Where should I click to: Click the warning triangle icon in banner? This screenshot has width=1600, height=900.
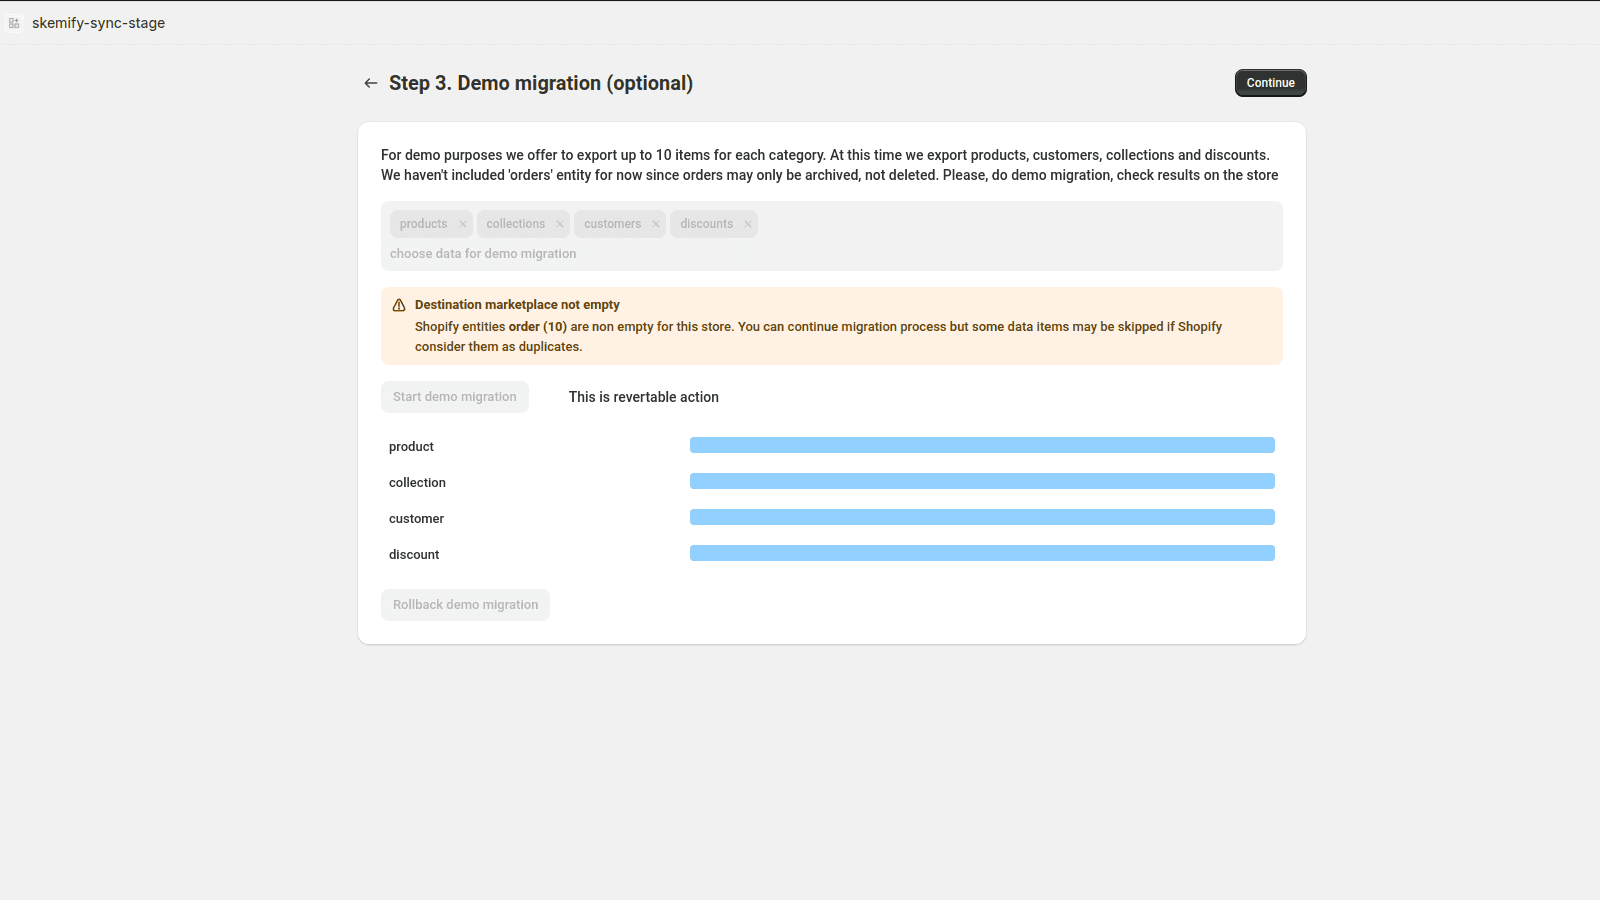point(399,305)
